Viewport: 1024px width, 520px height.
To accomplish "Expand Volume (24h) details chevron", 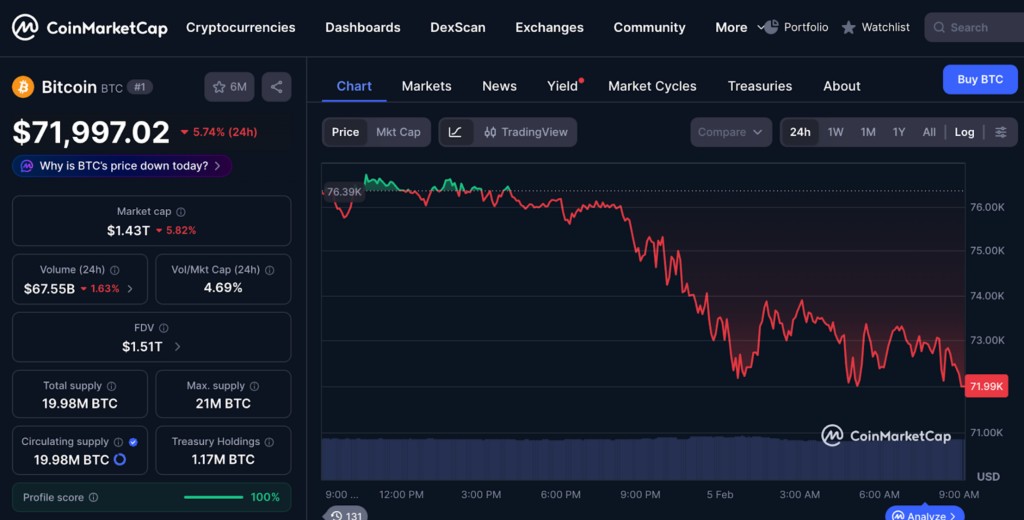I will pyautogui.click(x=130, y=289).
